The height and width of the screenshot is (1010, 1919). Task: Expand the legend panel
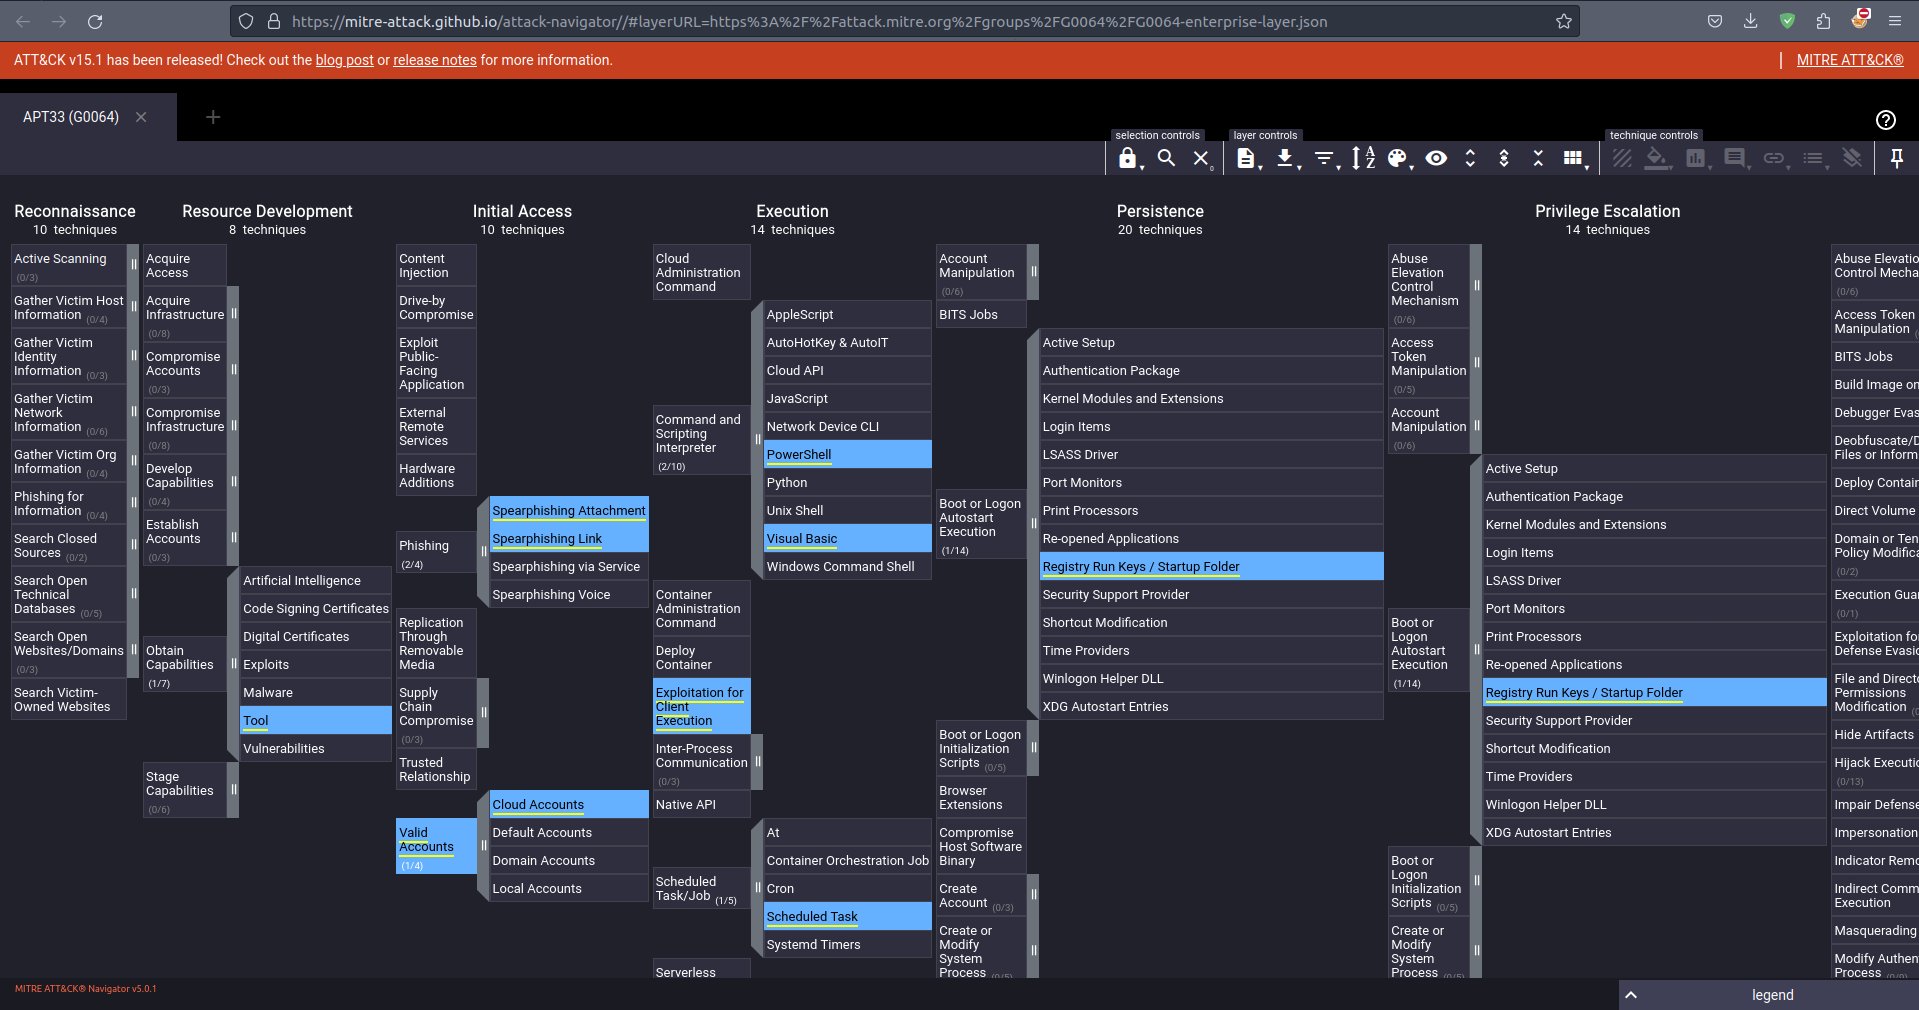pyautogui.click(x=1631, y=995)
